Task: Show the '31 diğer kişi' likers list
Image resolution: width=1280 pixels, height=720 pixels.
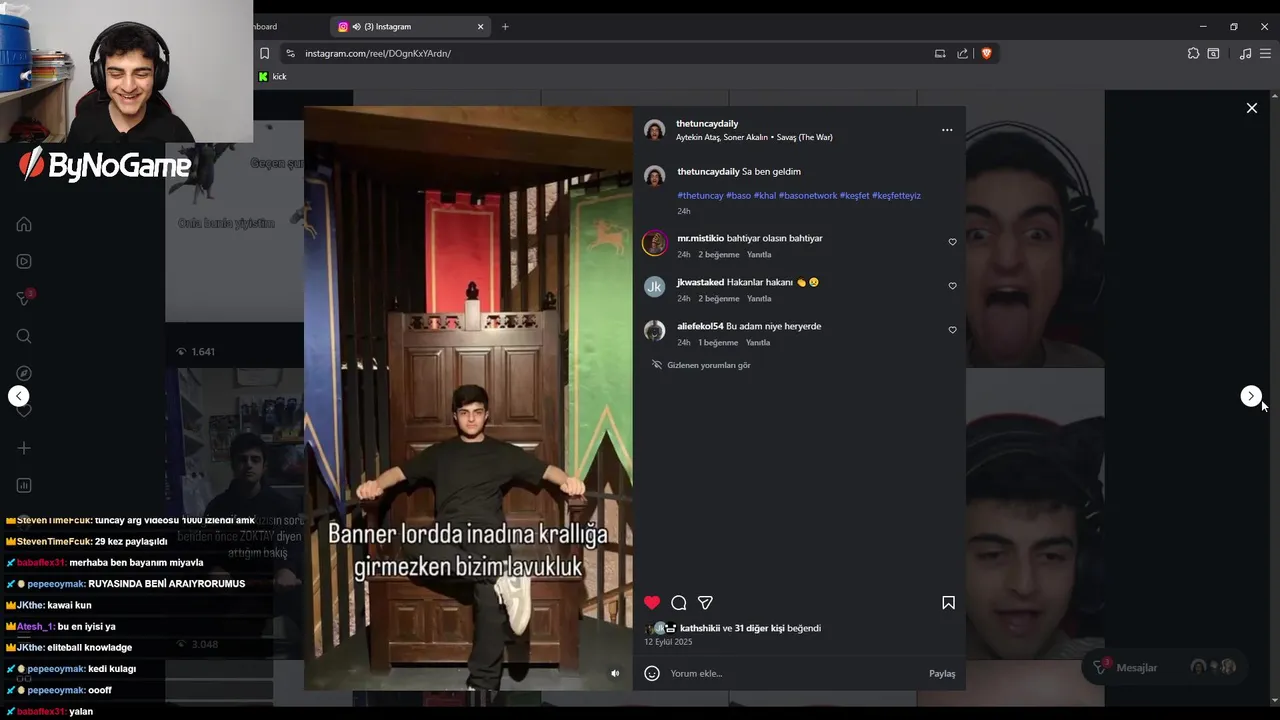Action: tap(760, 628)
